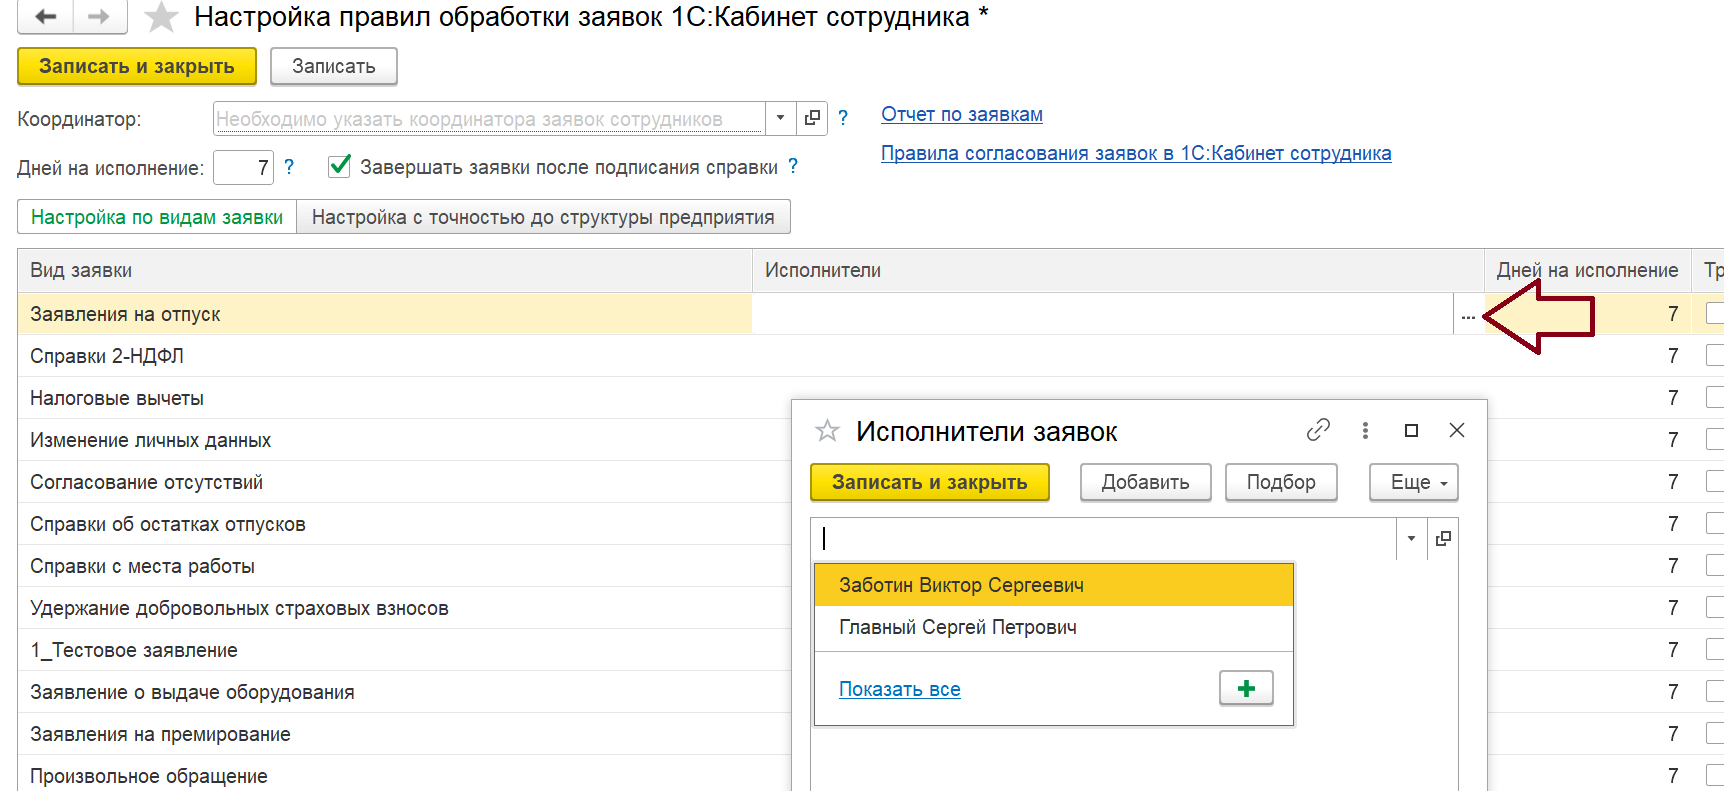Tick the checkbox in the Справки 2-НДФЛ row

[x=1714, y=356]
